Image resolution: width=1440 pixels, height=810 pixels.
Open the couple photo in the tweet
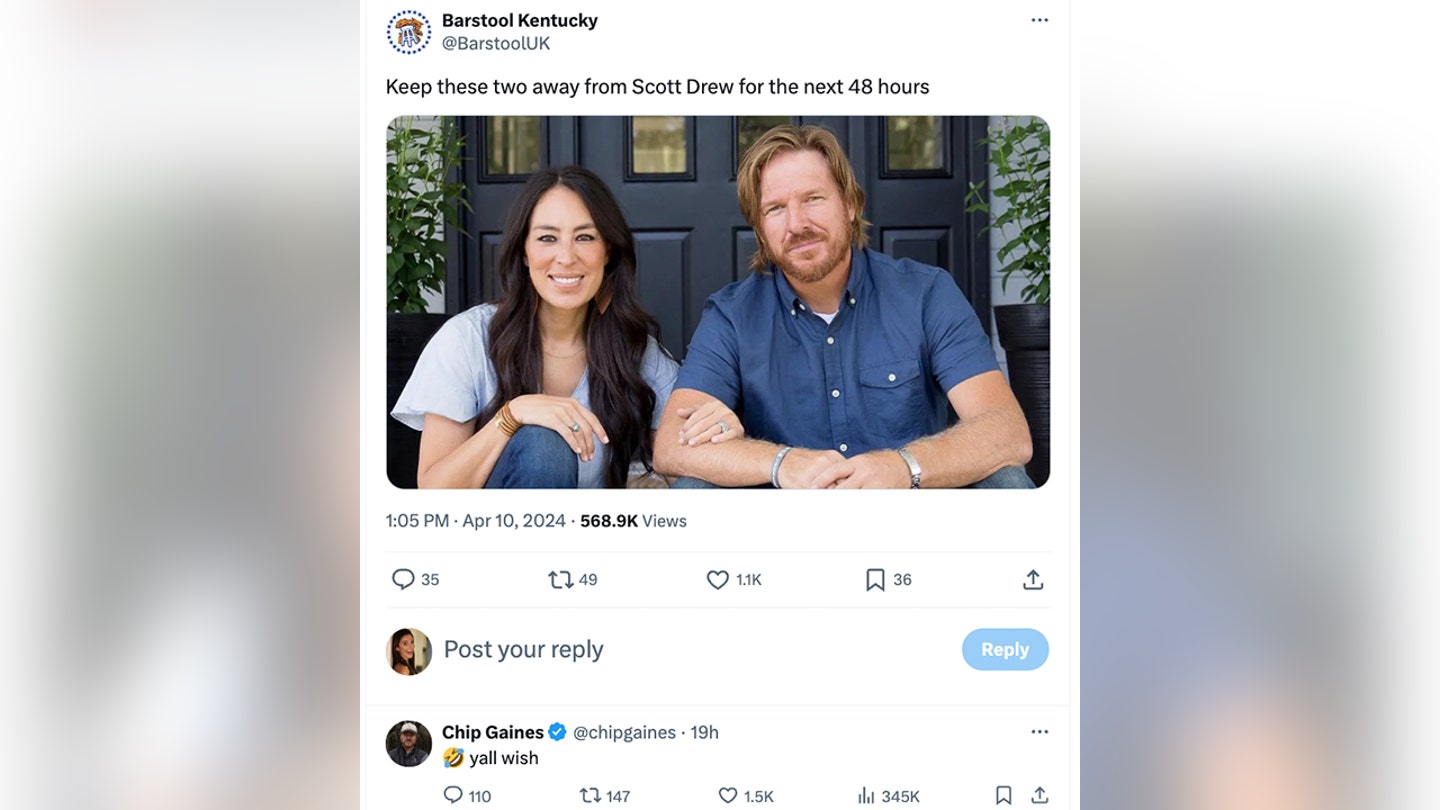pyautogui.click(x=718, y=302)
